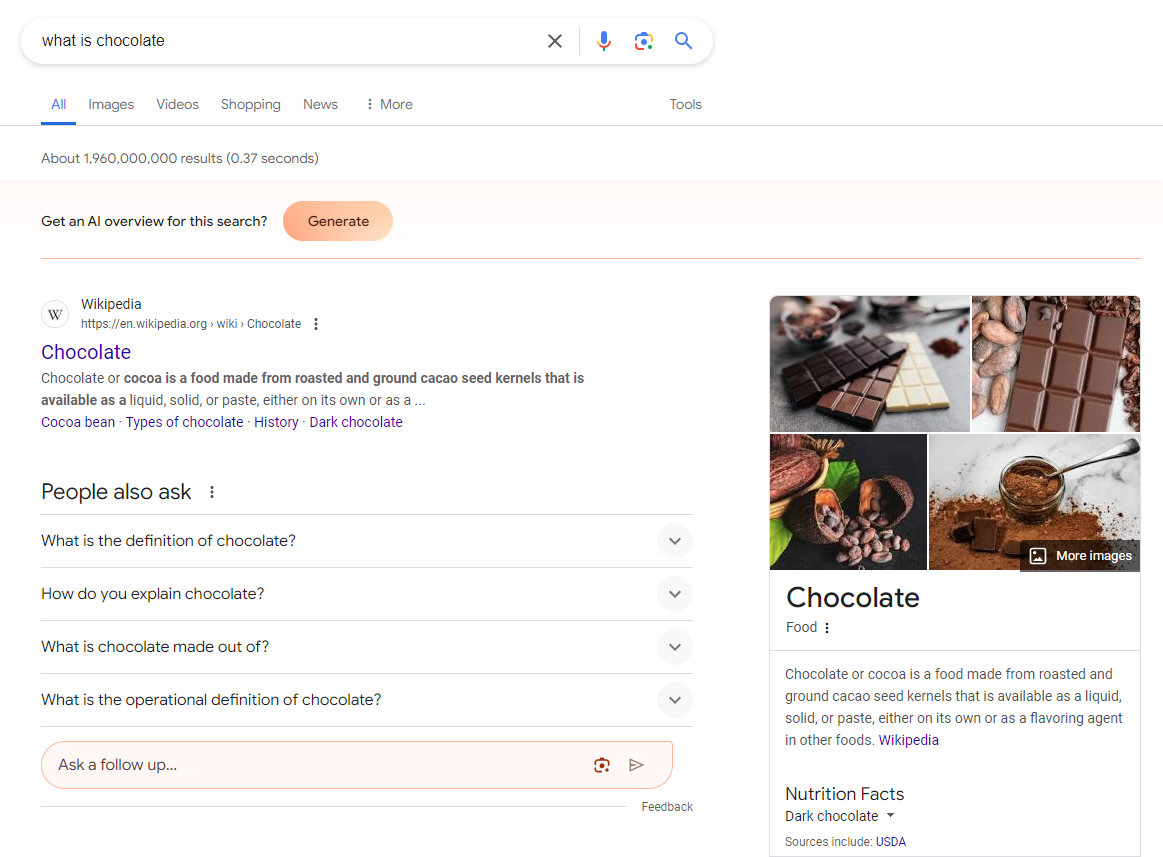The height and width of the screenshot is (857, 1163).
Task: Open the Tools menu
Action: coord(685,105)
